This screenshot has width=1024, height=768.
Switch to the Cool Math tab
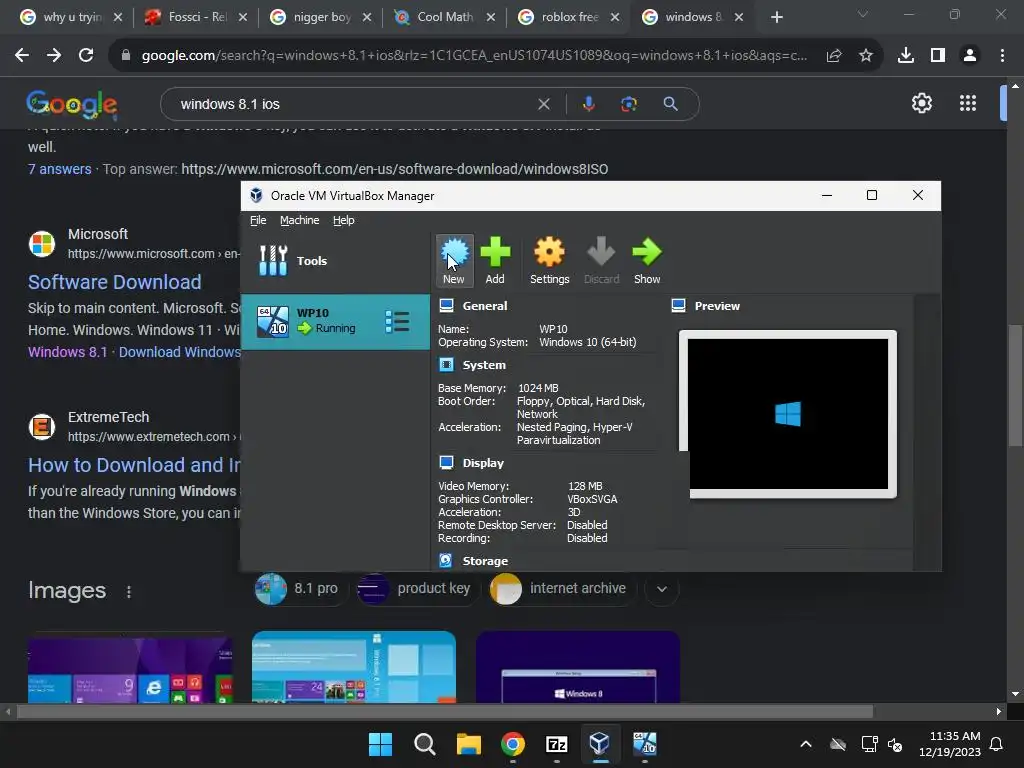click(445, 17)
